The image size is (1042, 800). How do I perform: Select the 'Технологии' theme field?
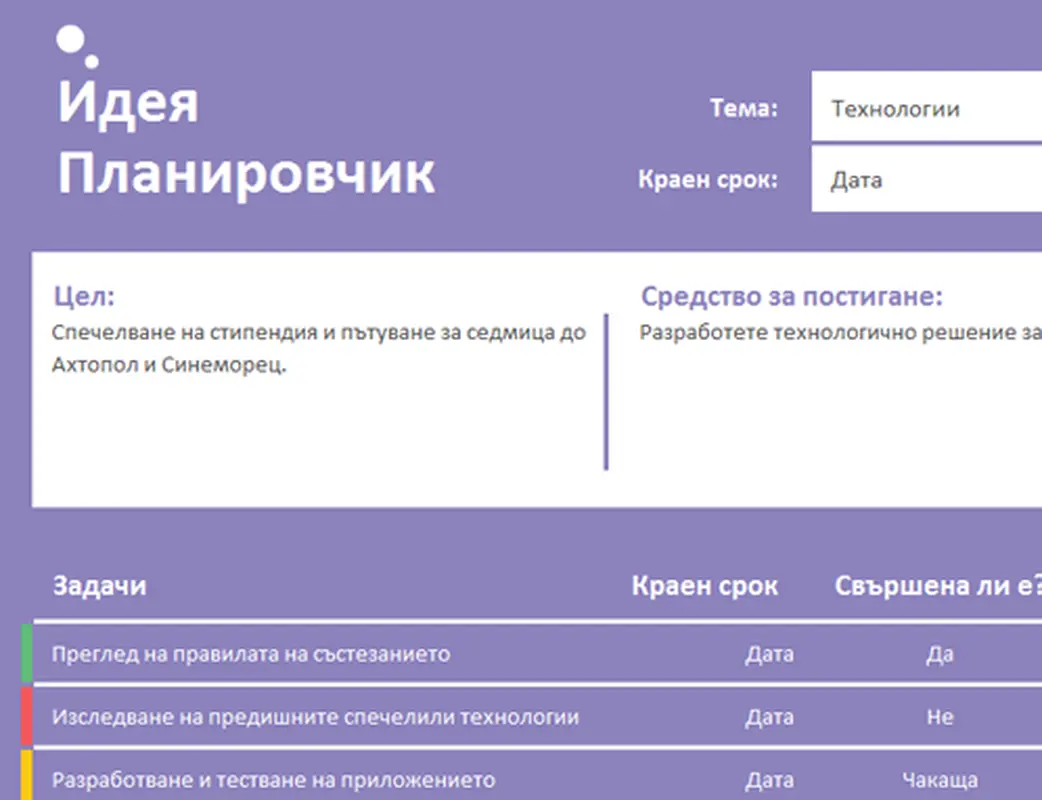(x=926, y=107)
